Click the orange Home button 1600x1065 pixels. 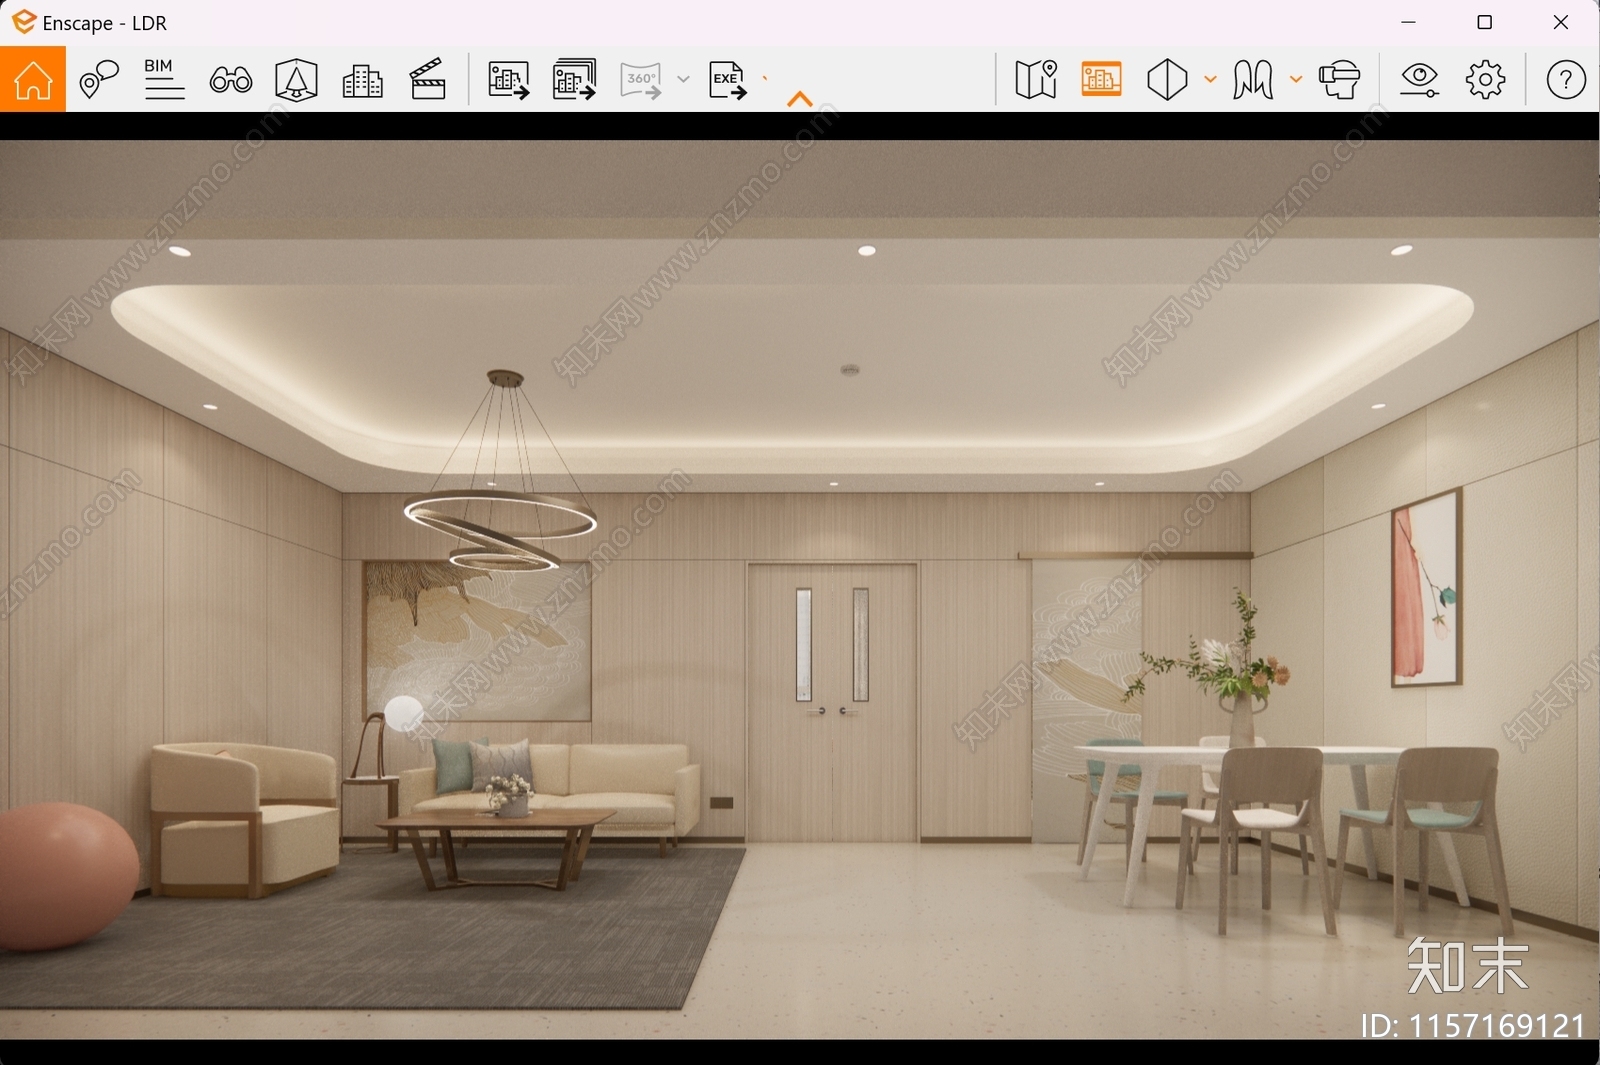(x=33, y=79)
